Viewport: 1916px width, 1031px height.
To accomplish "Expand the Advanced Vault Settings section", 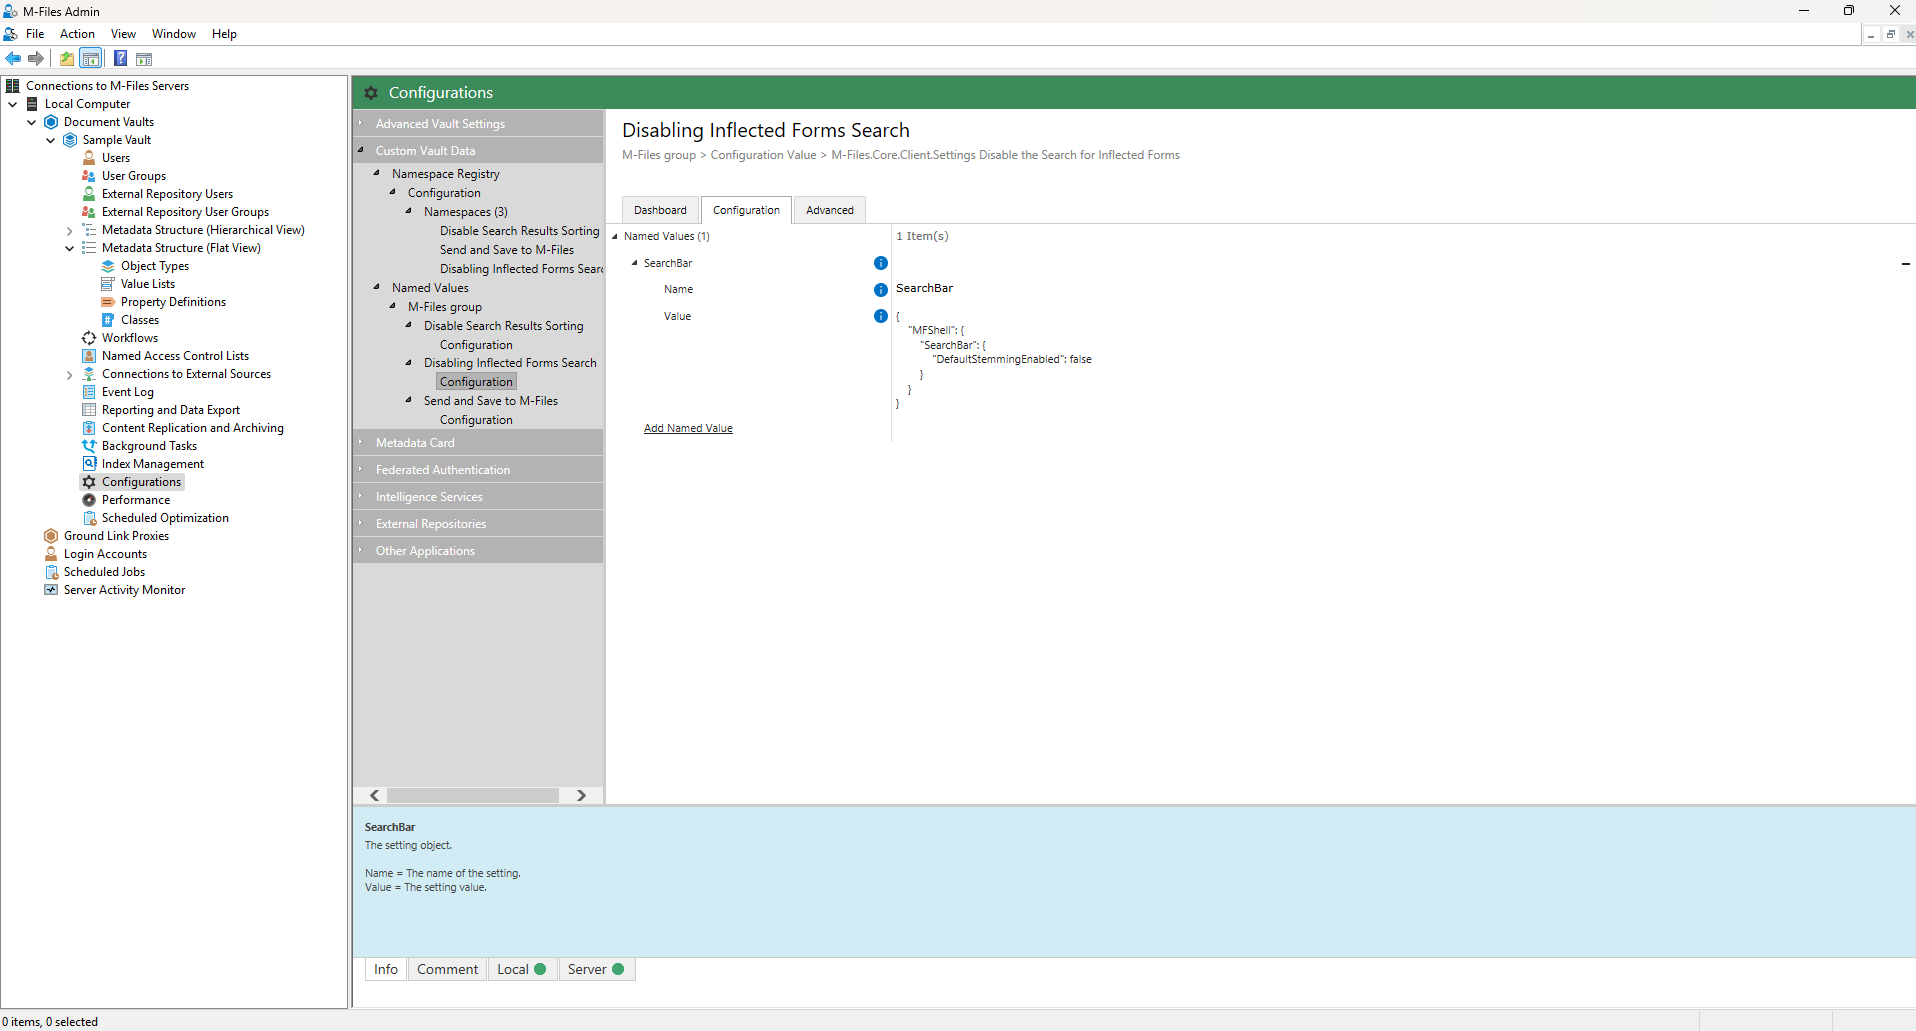I will click(361, 124).
